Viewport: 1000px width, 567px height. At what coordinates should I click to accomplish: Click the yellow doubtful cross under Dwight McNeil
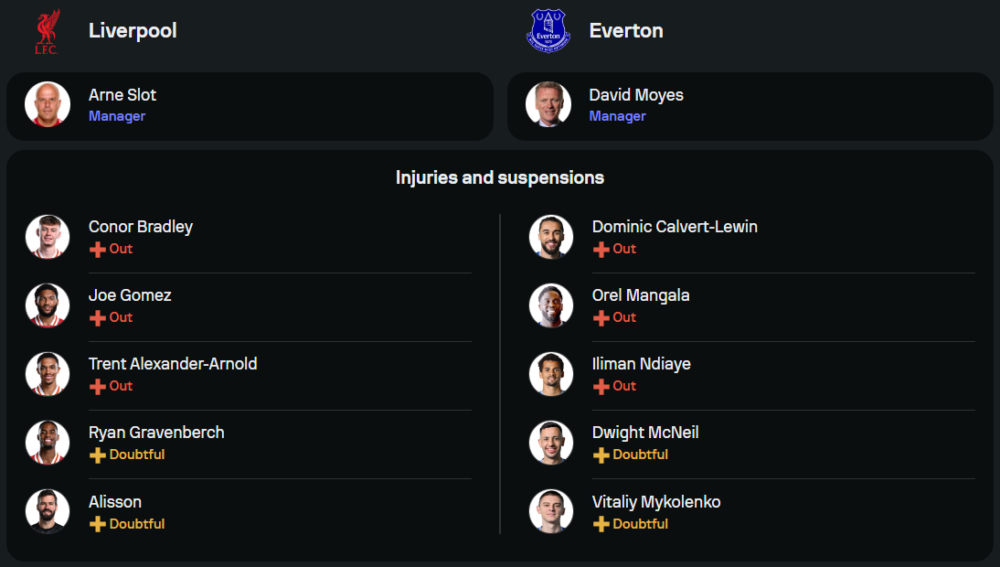[x=601, y=455]
